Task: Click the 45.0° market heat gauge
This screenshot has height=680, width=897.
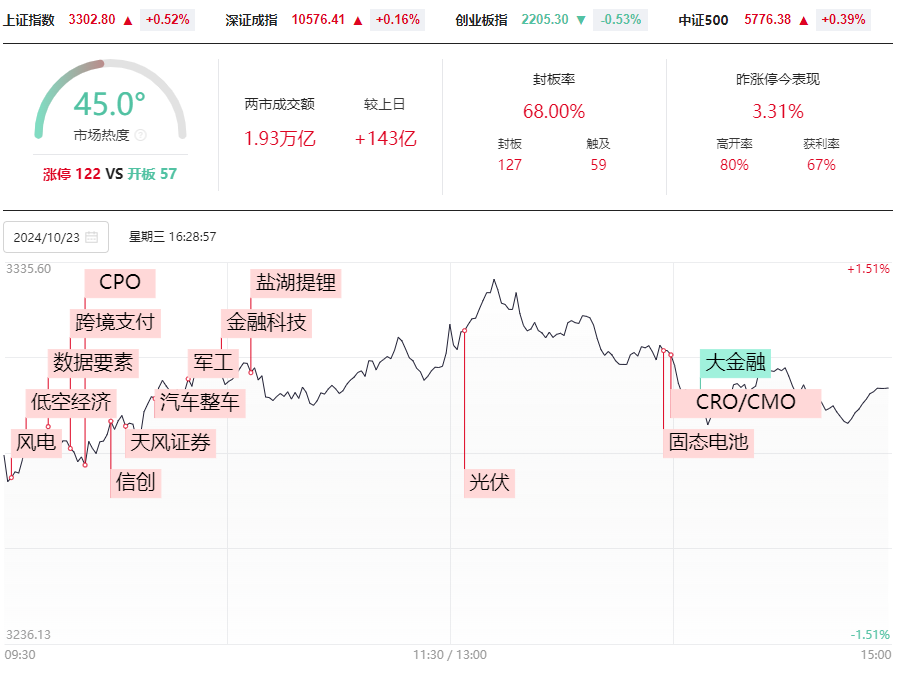Action: pyautogui.click(x=110, y=104)
